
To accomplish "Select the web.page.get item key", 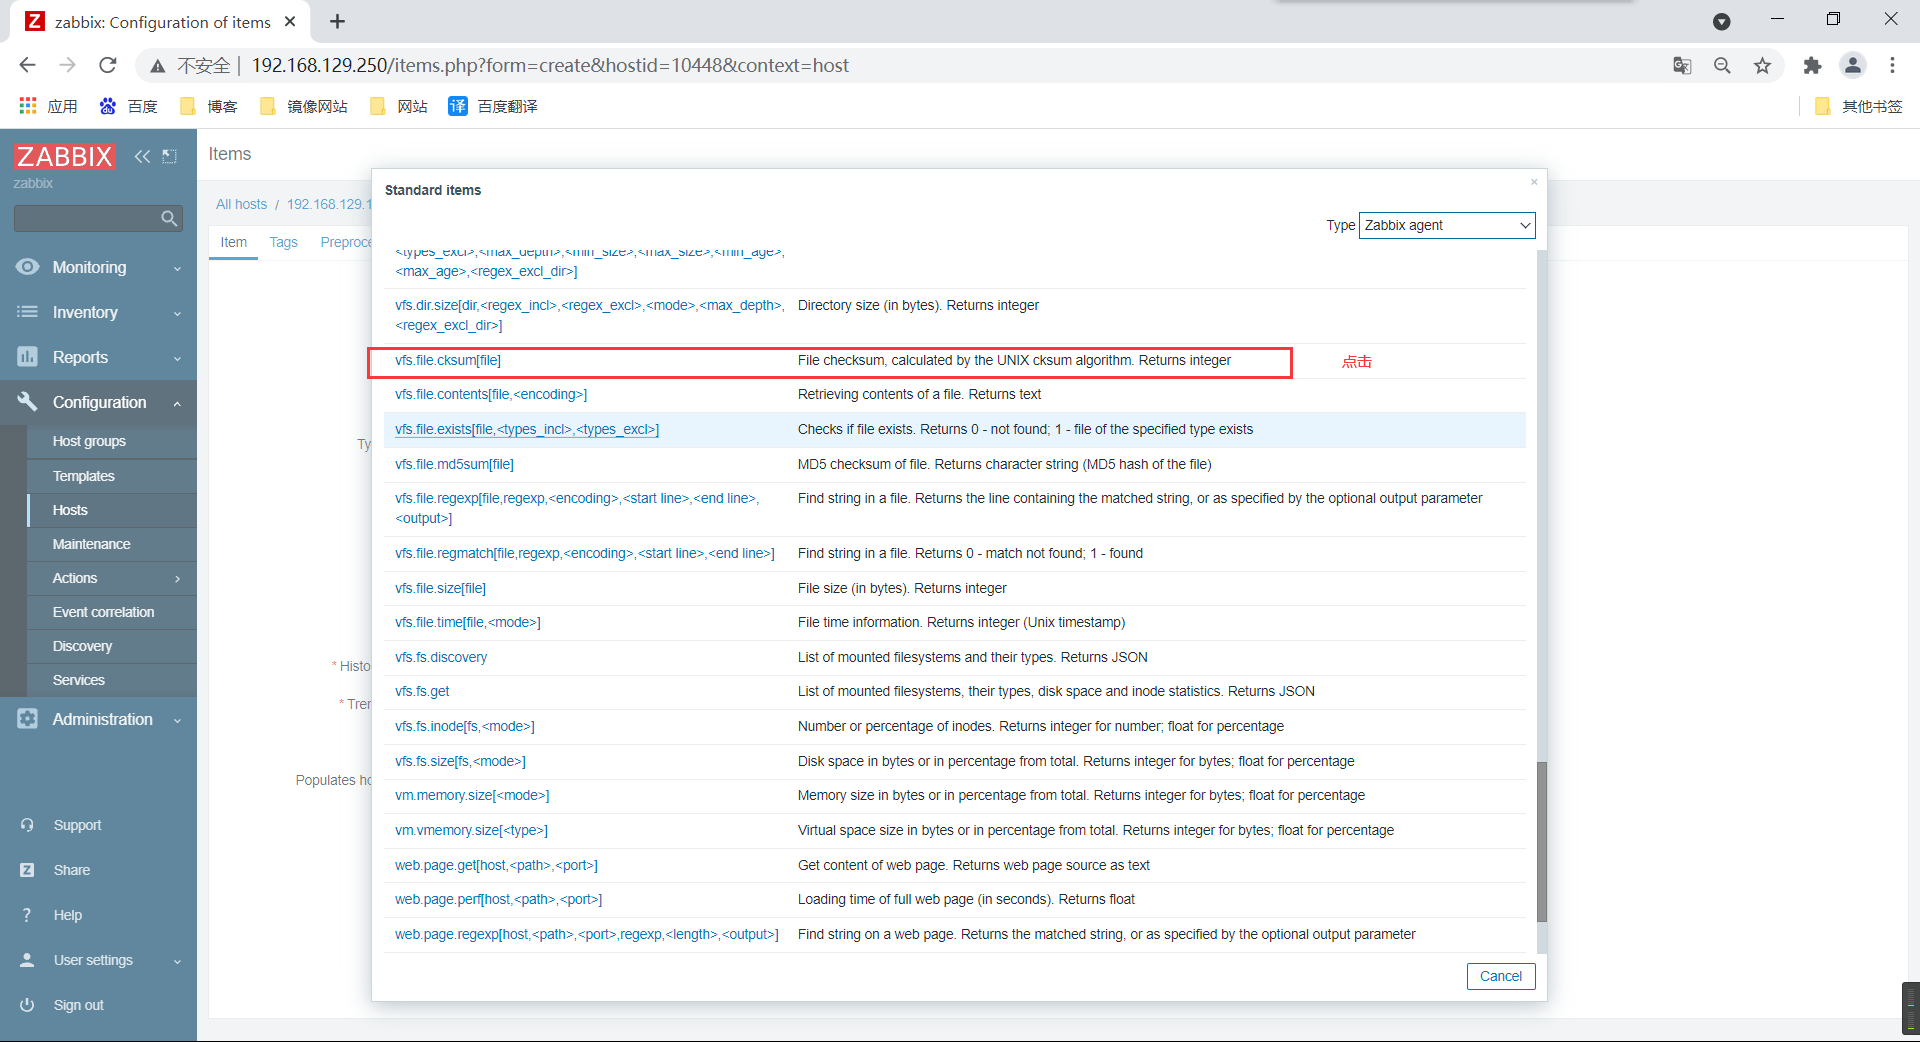I will (x=496, y=865).
